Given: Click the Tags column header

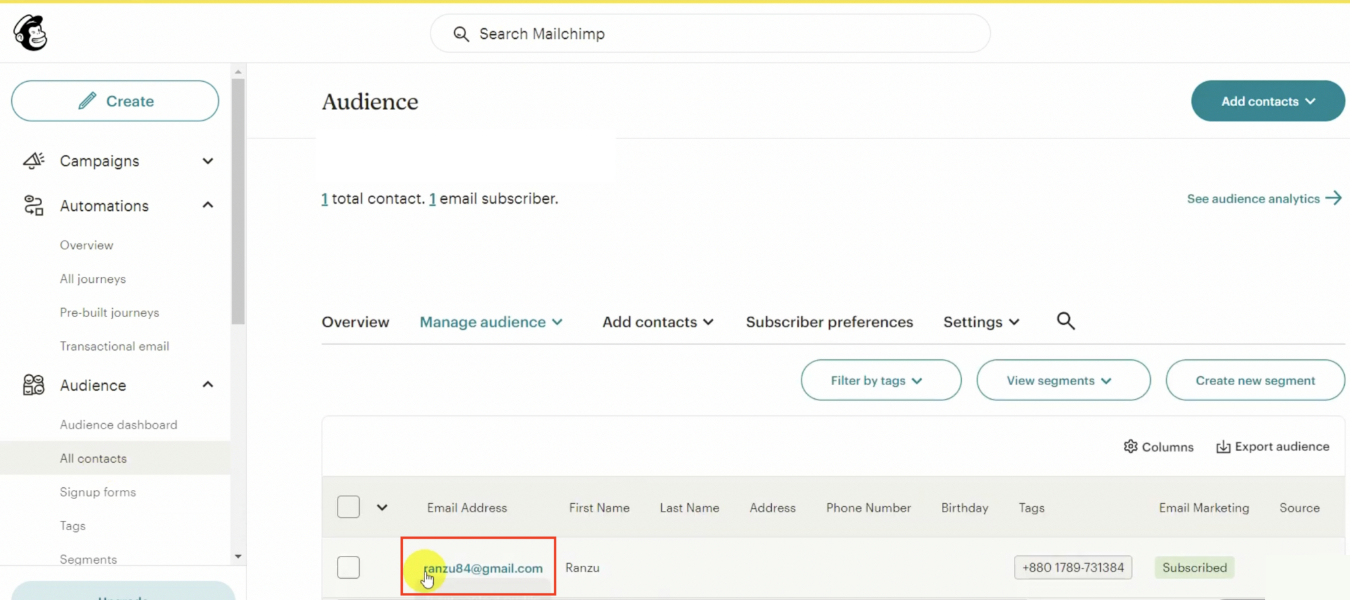Looking at the screenshot, I should (x=1031, y=508).
